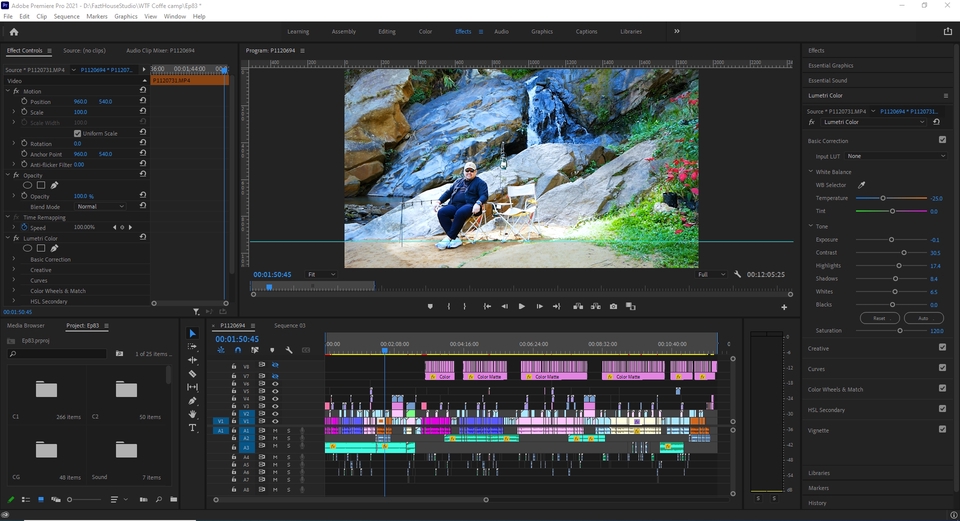Open Timeline Display Settings wrench
The height and width of the screenshot is (521, 960).
pyautogui.click(x=289, y=350)
